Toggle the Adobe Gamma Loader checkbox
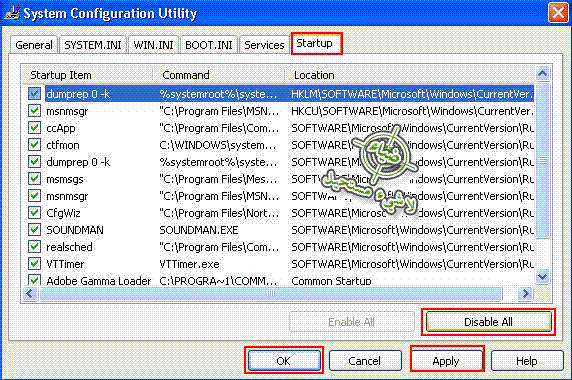 tap(34, 280)
